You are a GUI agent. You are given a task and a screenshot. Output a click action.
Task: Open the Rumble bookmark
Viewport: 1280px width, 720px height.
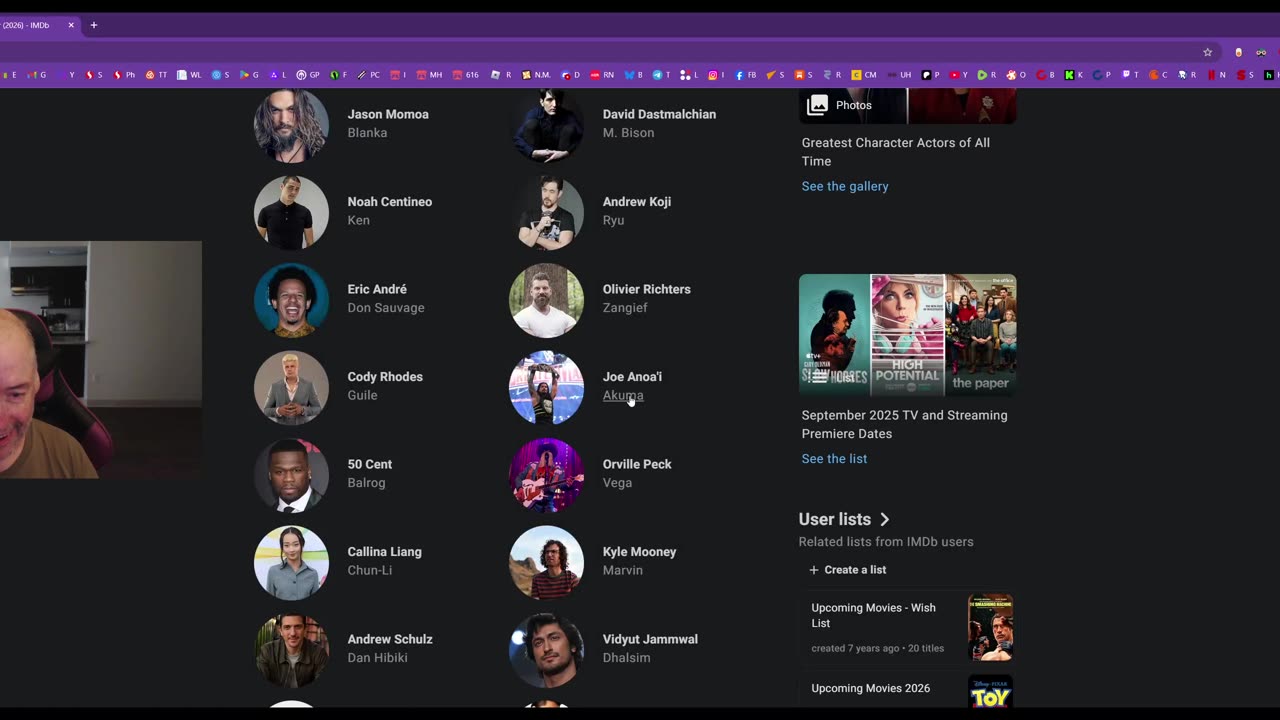pos(986,75)
